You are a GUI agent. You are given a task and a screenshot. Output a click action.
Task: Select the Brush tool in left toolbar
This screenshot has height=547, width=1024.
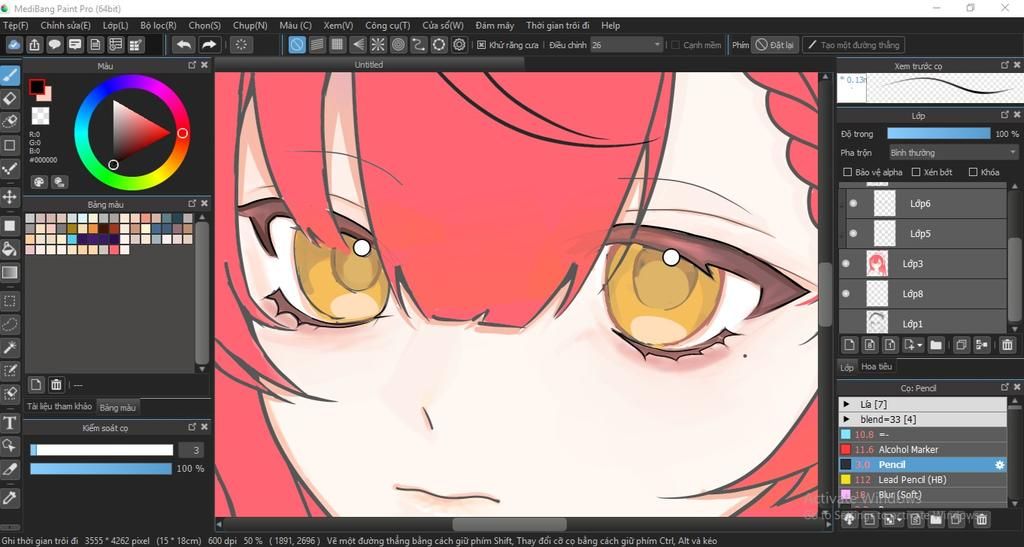[10, 76]
